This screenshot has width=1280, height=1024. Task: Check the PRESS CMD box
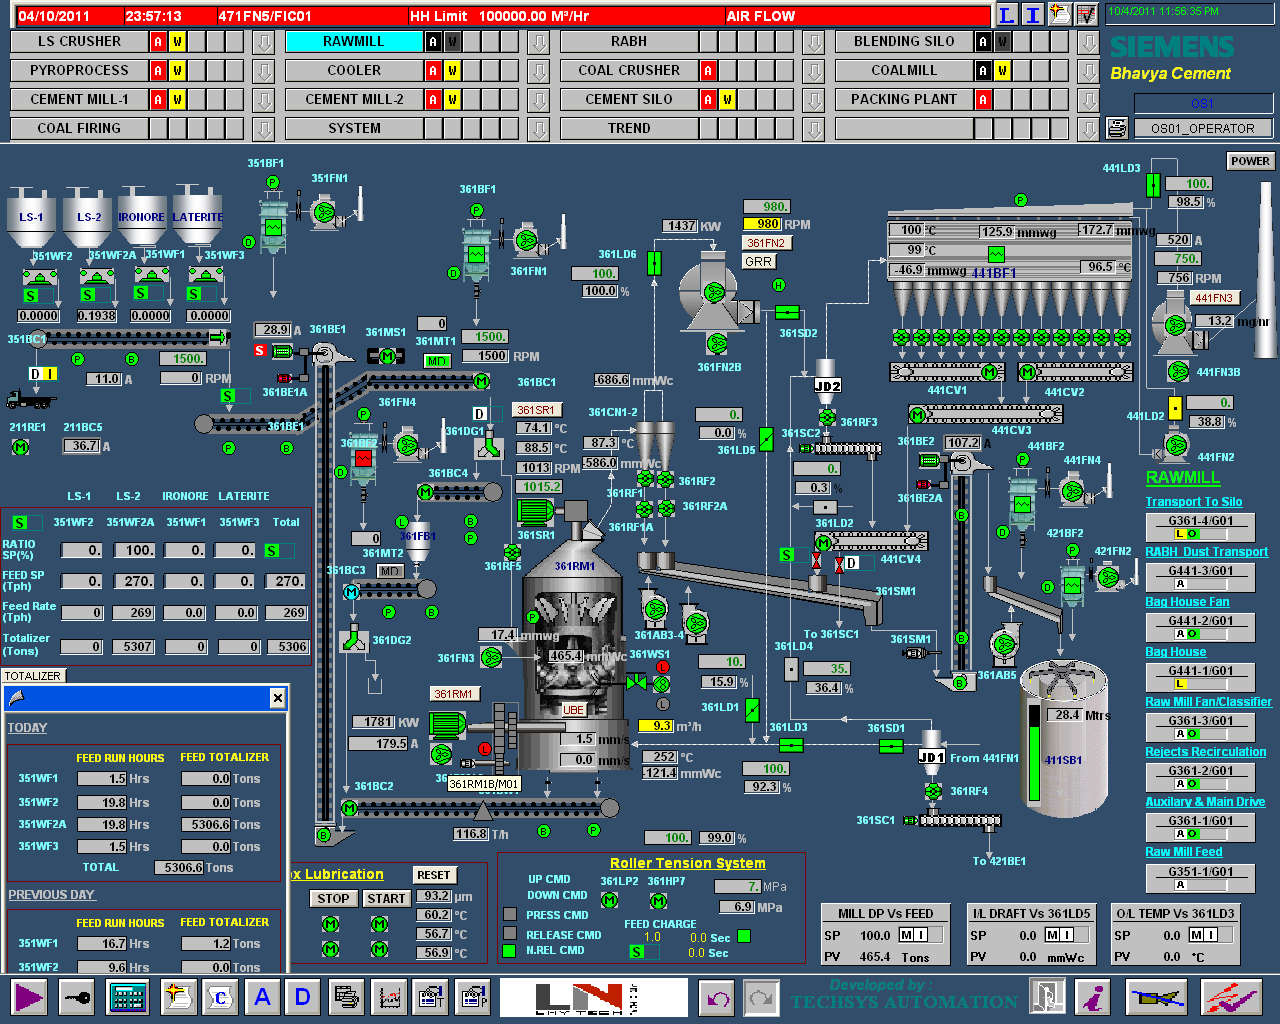tap(510, 914)
